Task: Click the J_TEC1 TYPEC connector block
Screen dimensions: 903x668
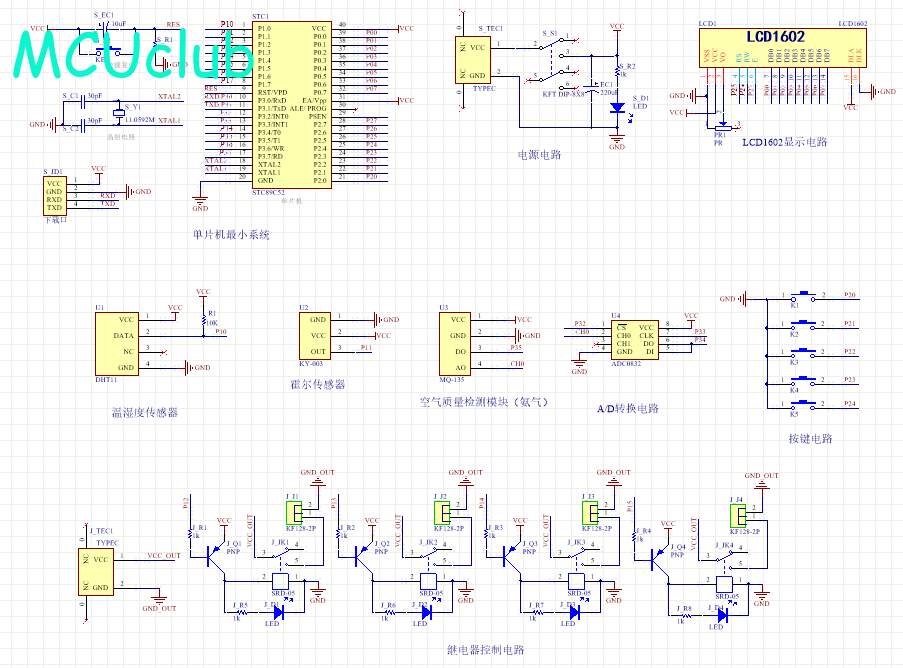Action: [94, 573]
